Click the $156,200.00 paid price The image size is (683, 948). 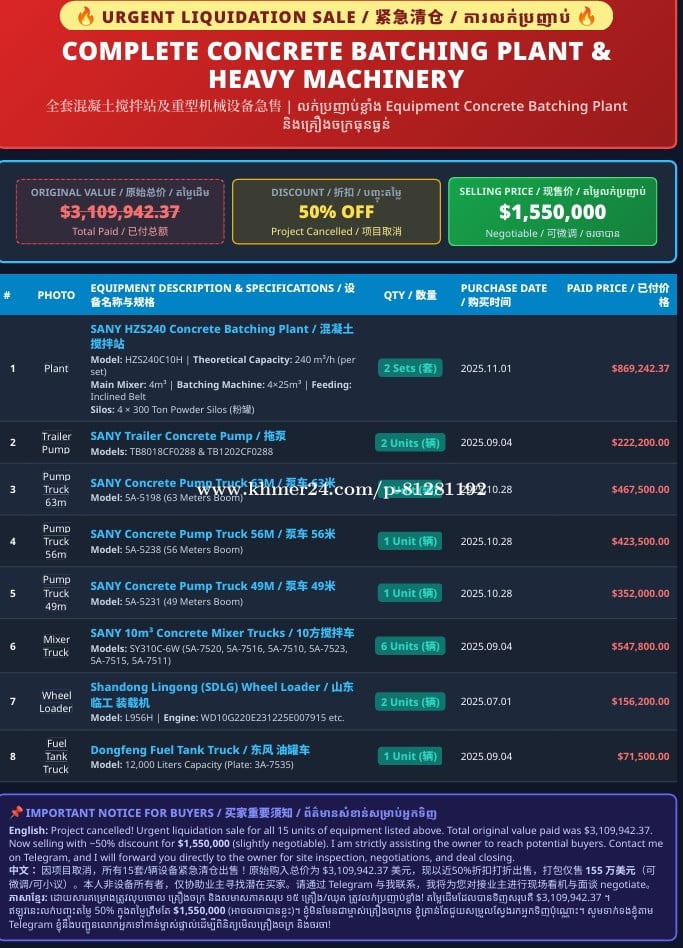[640, 701]
